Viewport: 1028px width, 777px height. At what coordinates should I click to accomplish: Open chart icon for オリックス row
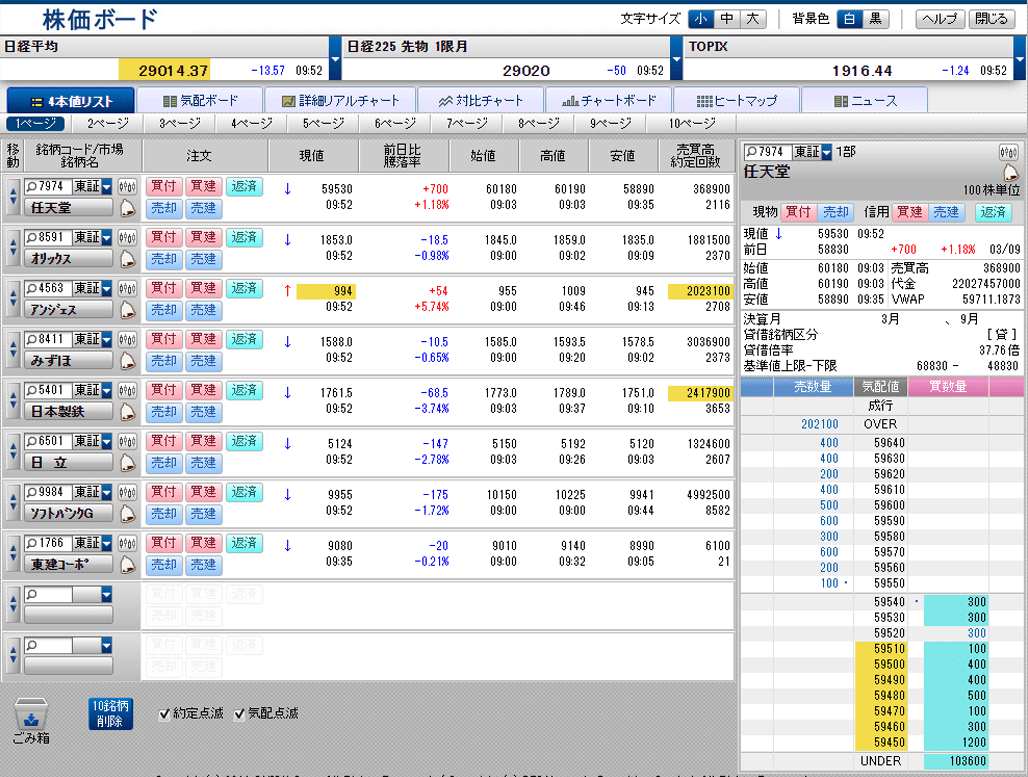pyautogui.click(x=127, y=237)
